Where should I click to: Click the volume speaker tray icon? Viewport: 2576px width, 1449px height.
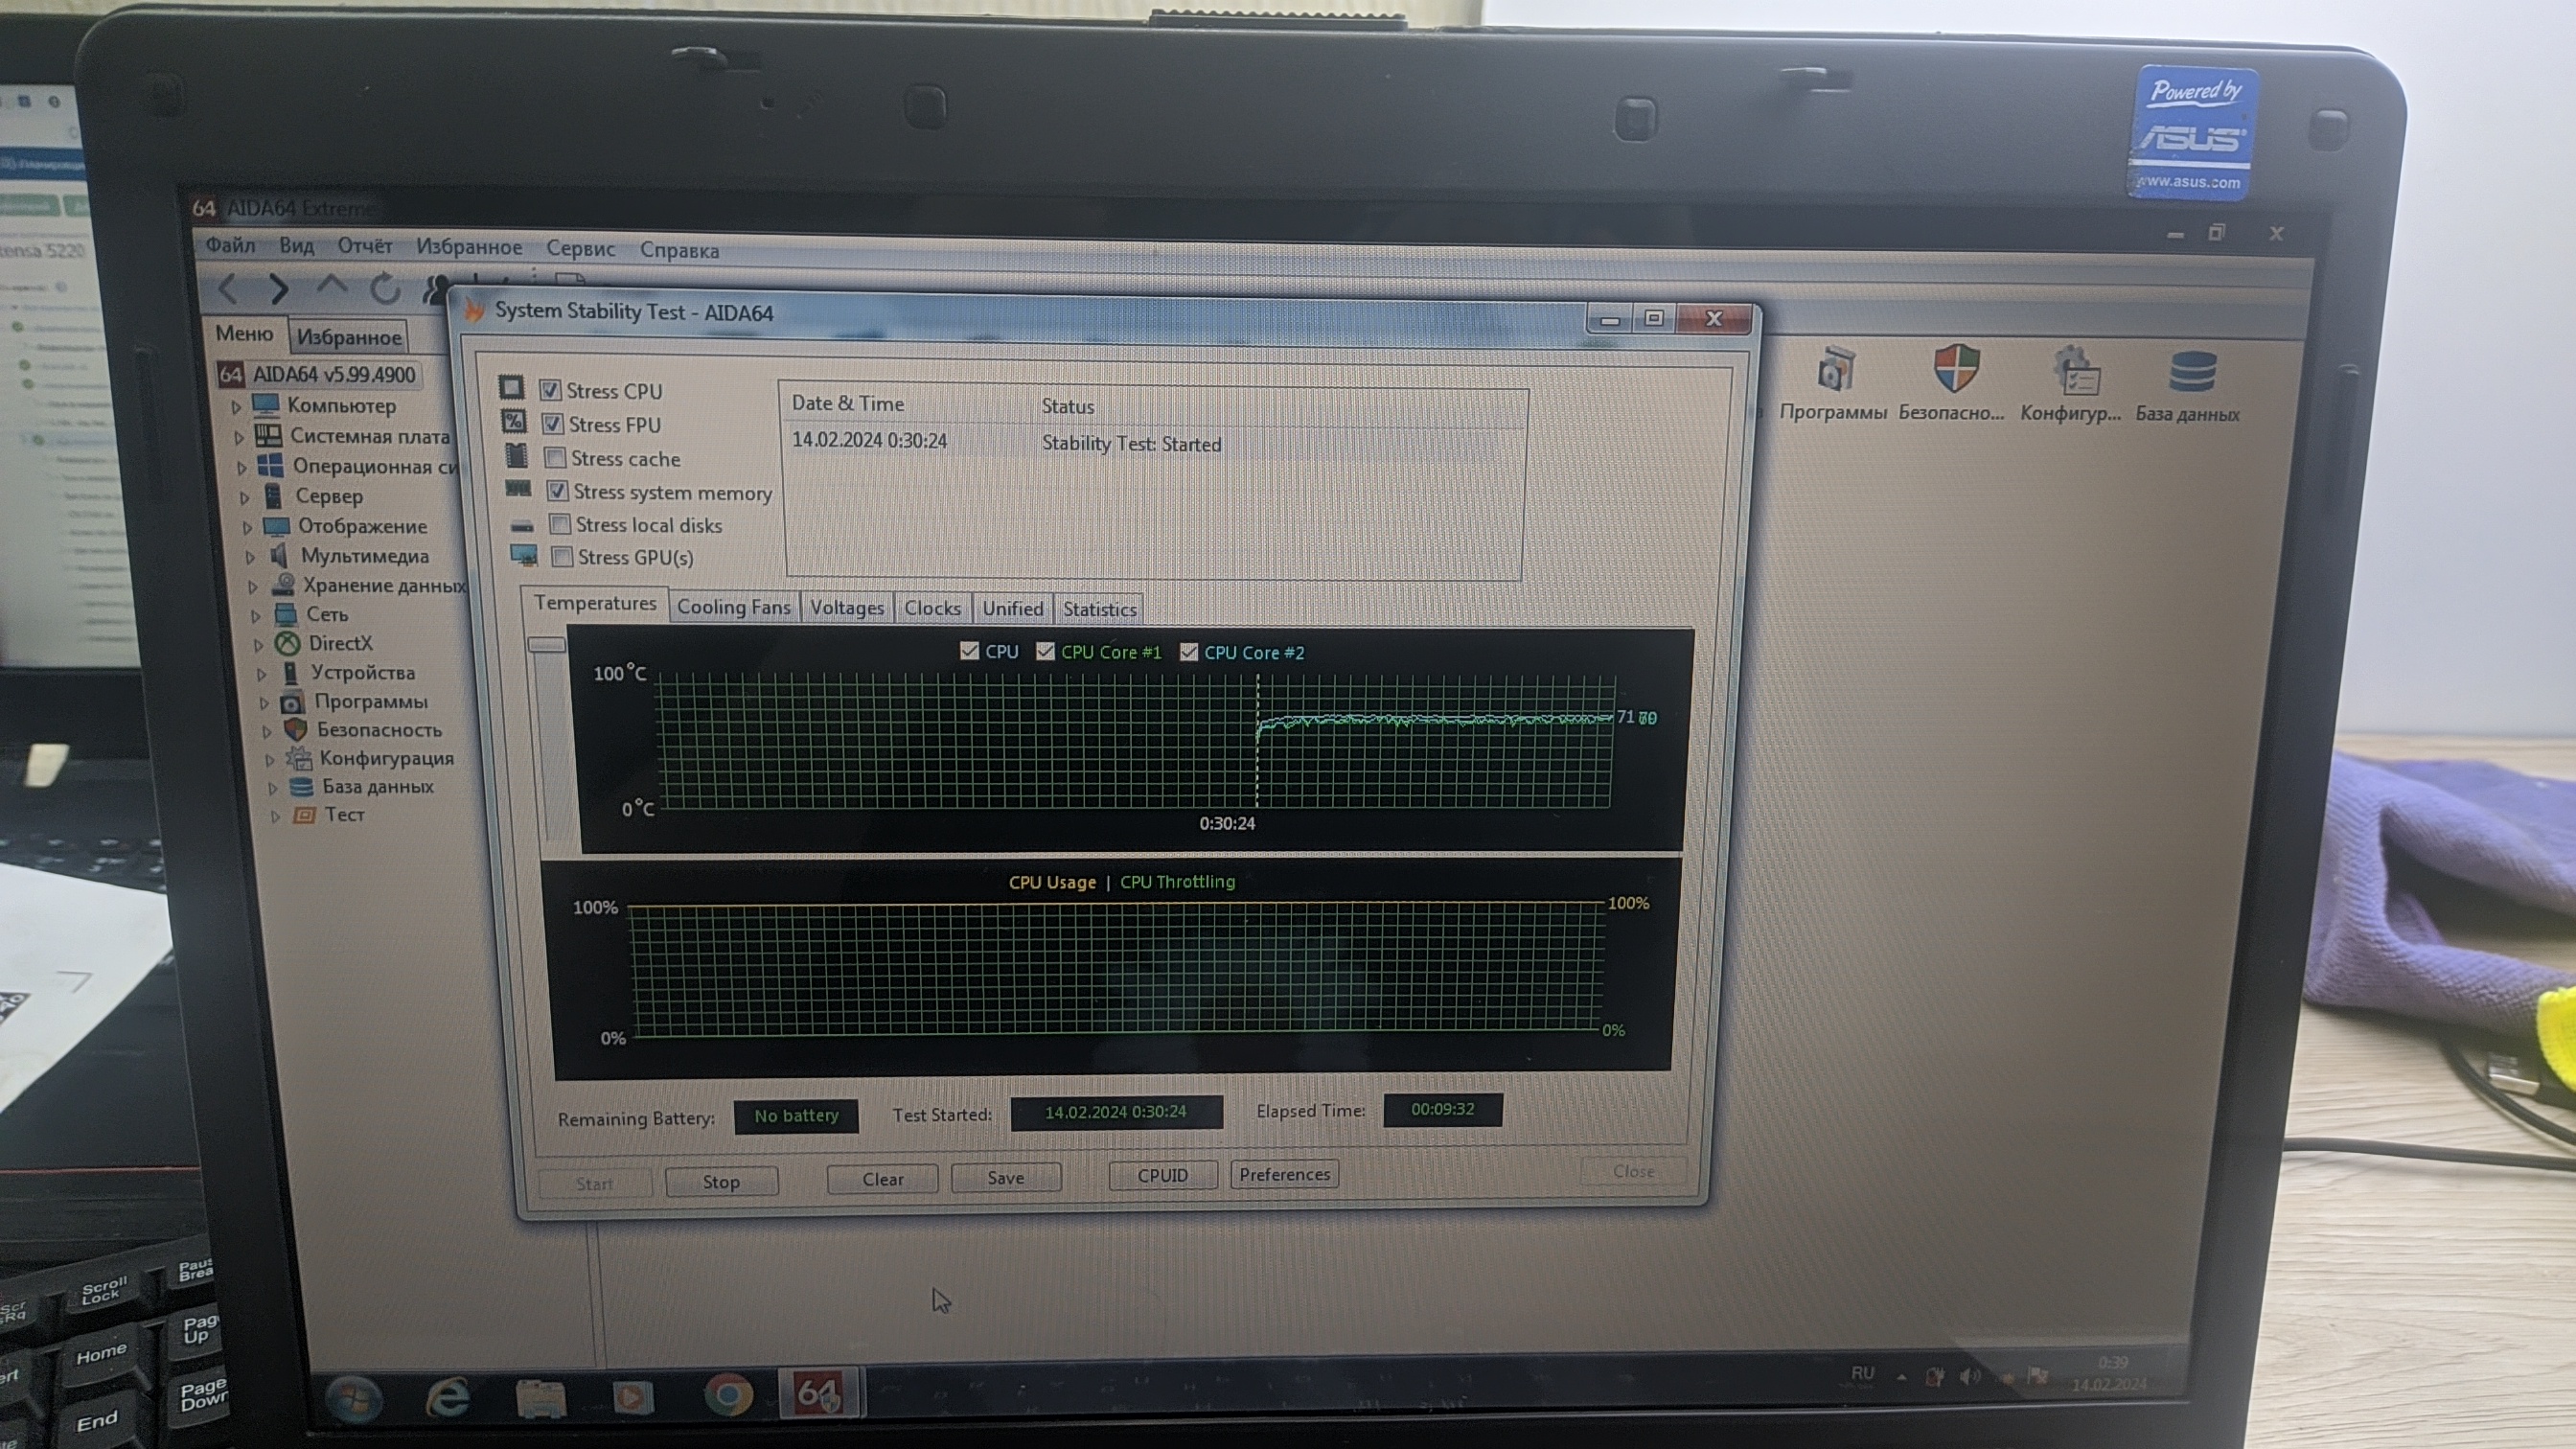point(1969,1378)
